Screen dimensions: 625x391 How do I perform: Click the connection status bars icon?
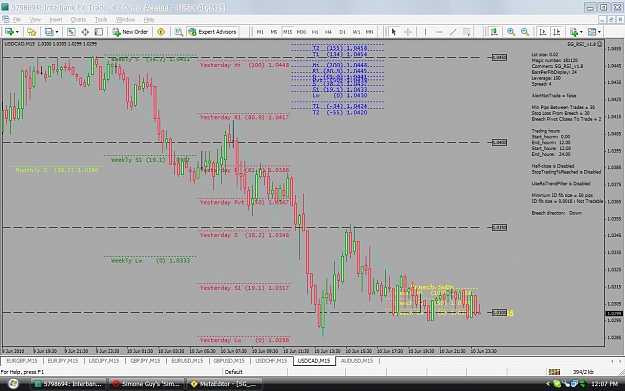(x=554, y=372)
